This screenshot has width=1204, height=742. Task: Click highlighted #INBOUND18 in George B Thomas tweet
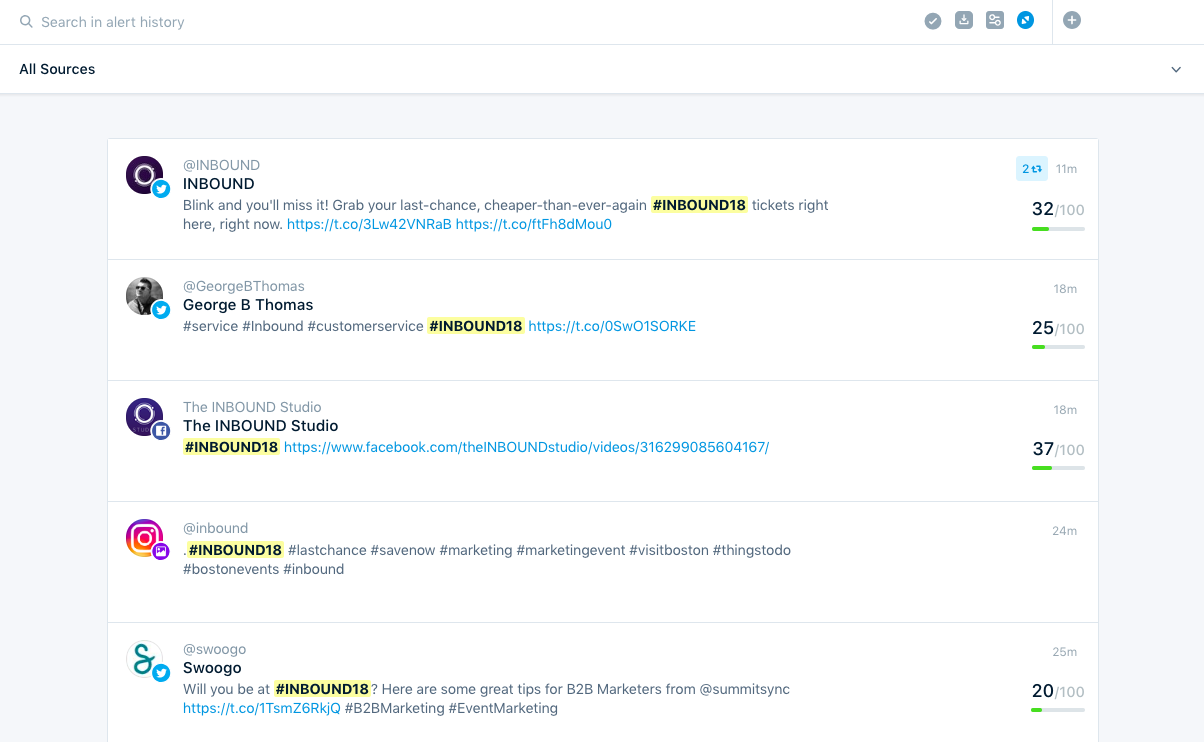point(475,326)
